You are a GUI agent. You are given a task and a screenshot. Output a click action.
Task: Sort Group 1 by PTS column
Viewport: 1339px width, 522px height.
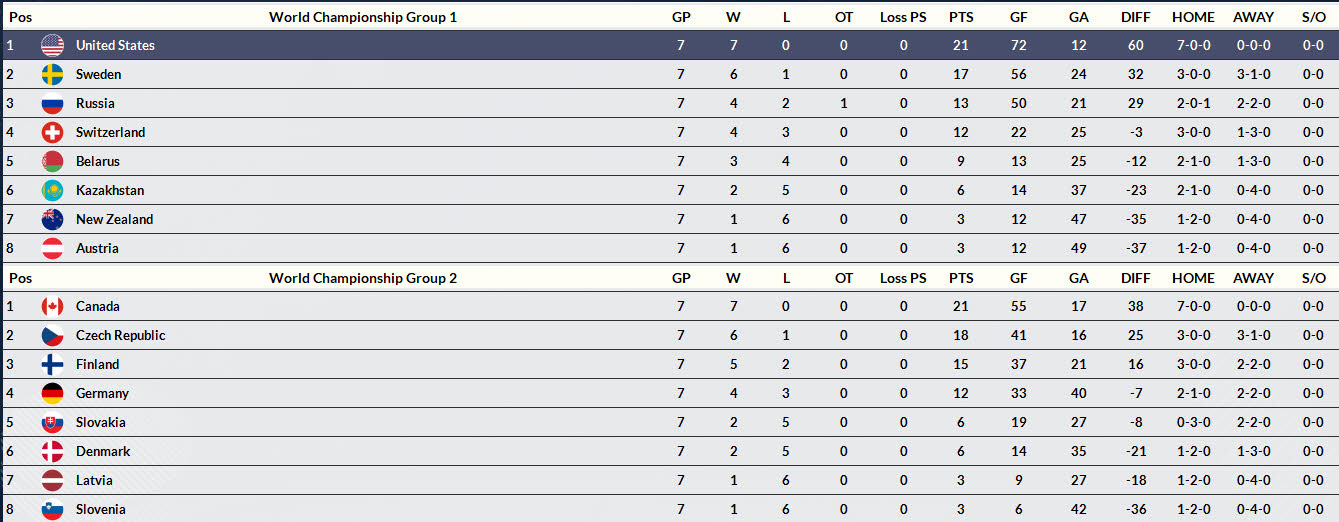(961, 17)
